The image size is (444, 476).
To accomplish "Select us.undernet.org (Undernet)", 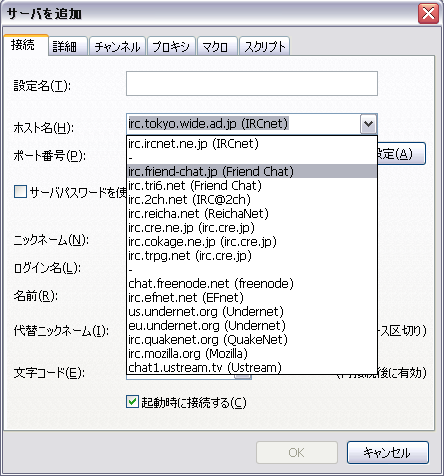I will tap(252, 311).
